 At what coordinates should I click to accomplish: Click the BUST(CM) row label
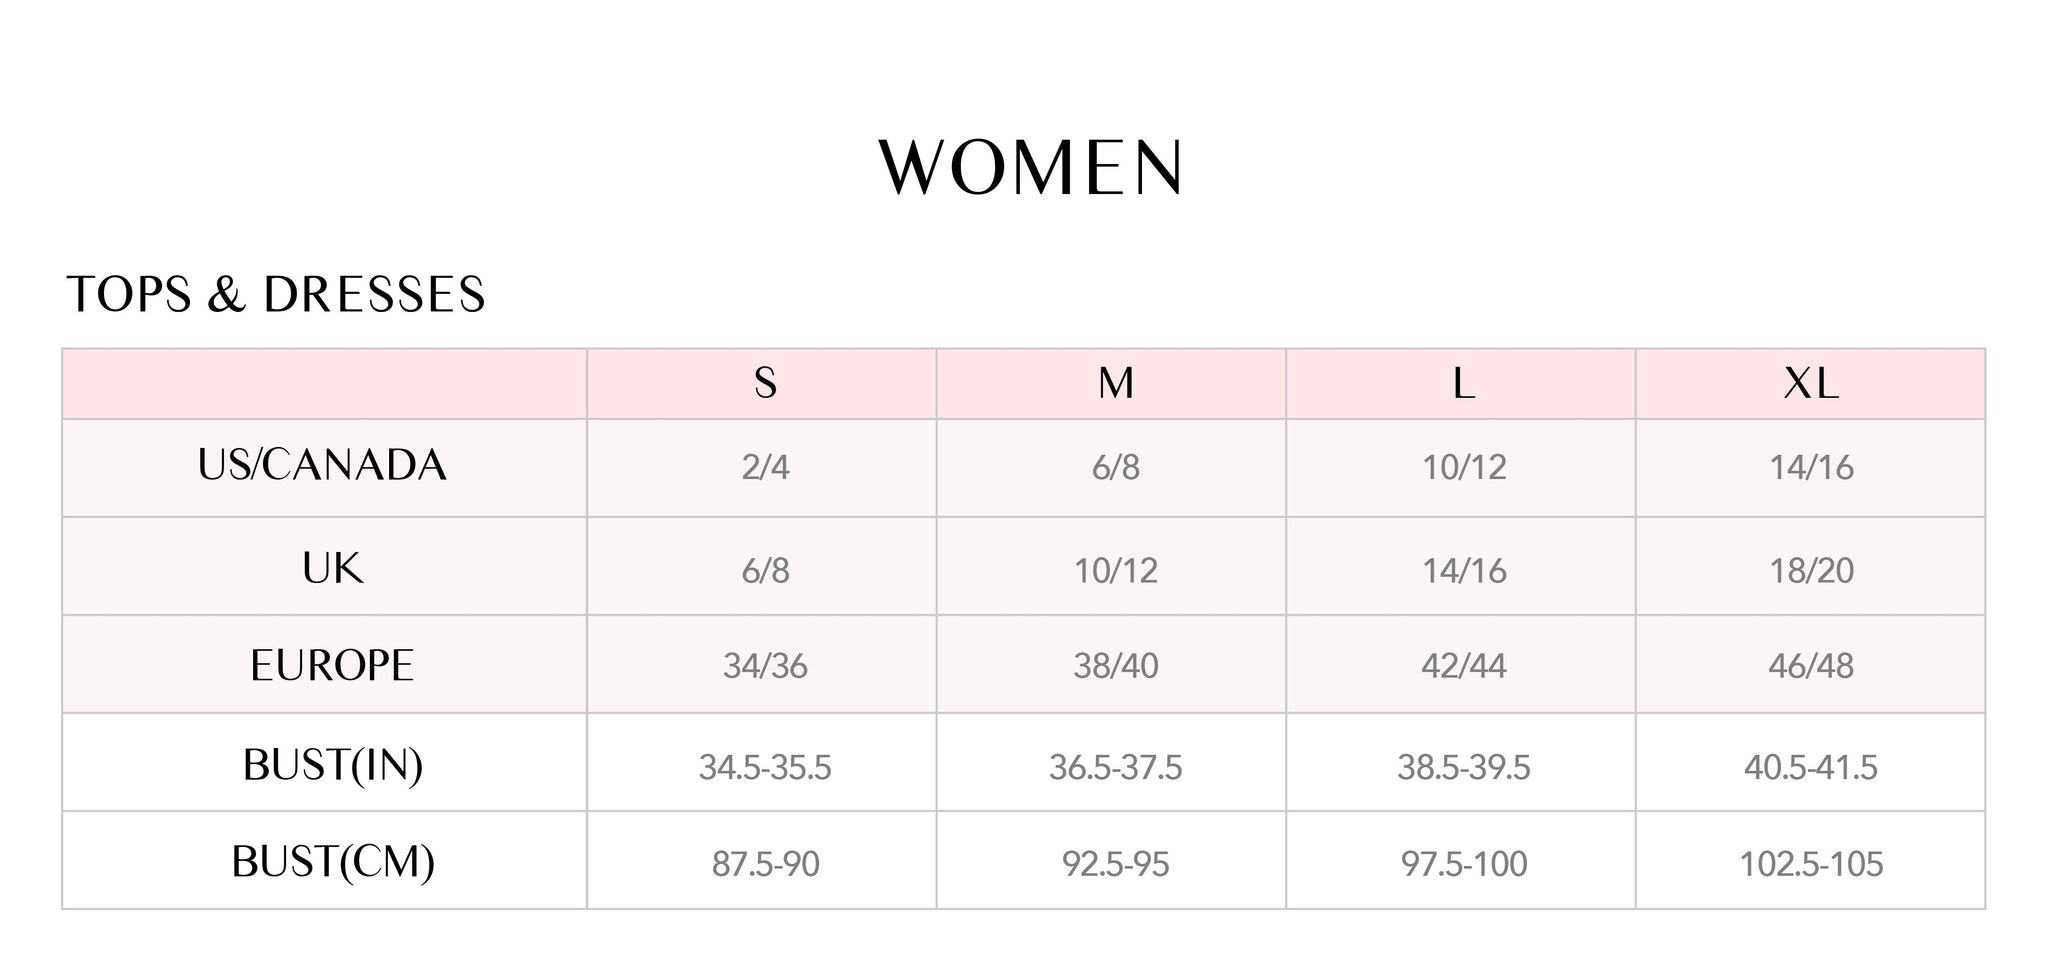coord(332,862)
